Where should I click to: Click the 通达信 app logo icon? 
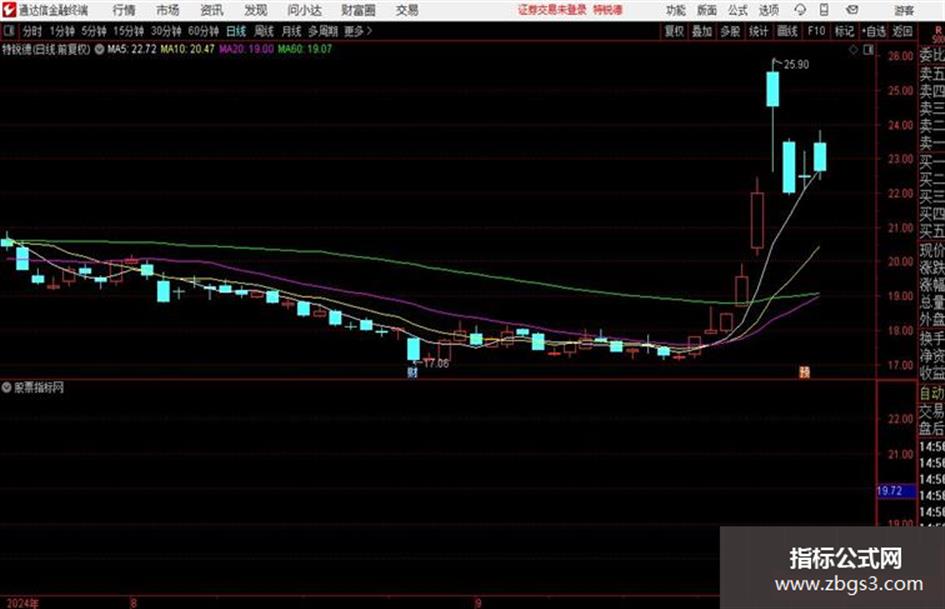pos(9,10)
